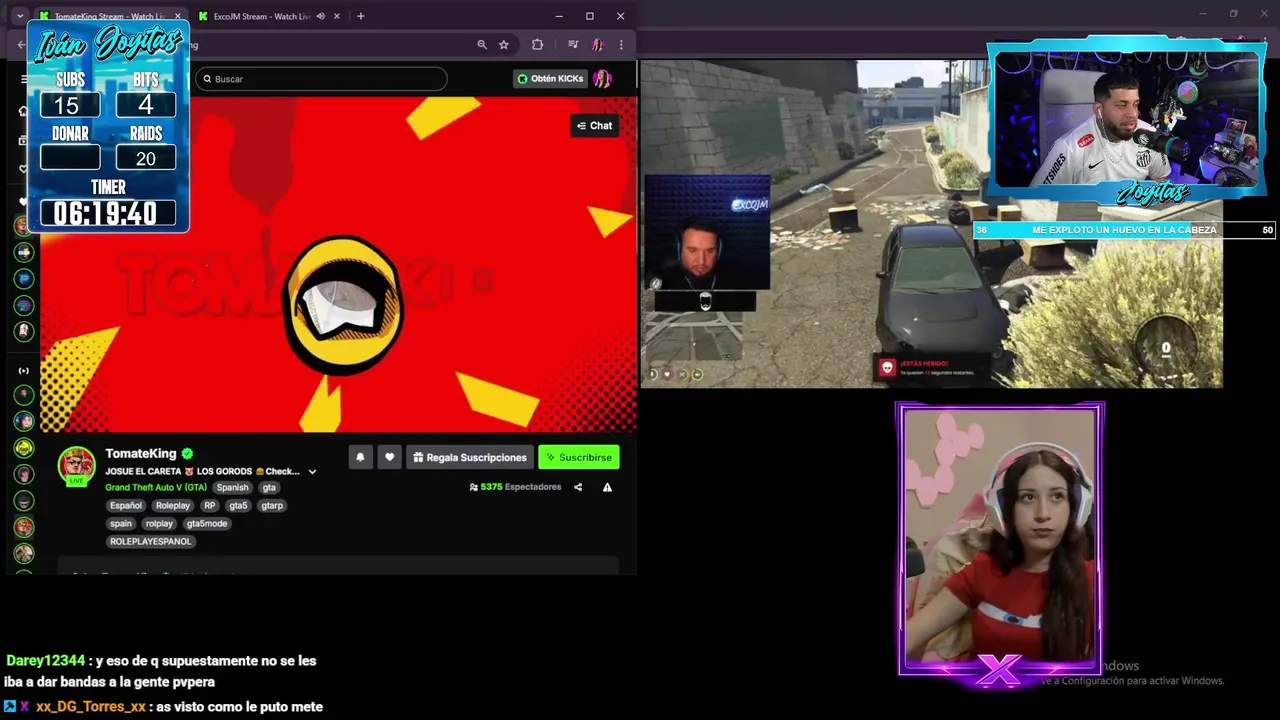Click the xx_DG_Torres_xx chat username
1280x720 pixels.
[91, 707]
